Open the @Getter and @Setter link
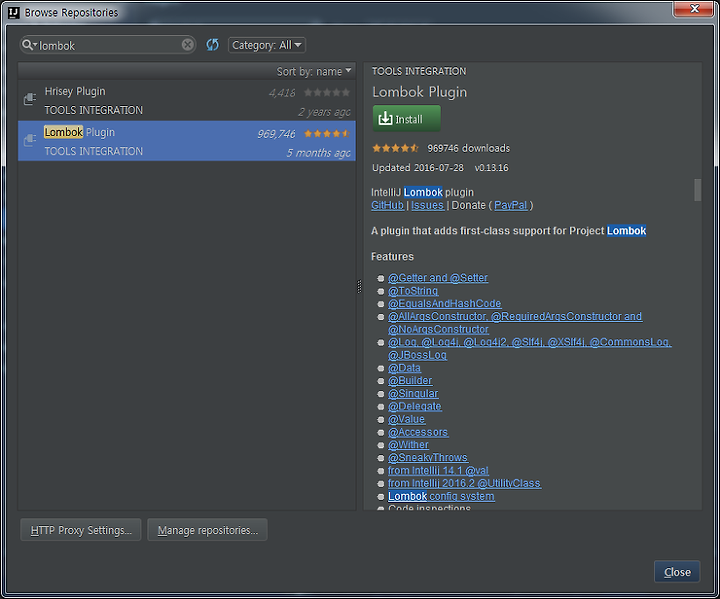720x599 pixels. click(438, 278)
